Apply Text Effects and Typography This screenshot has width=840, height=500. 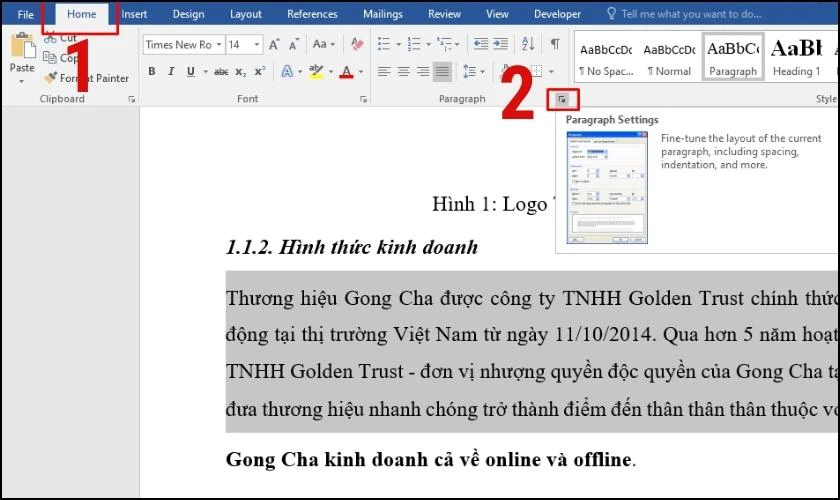click(x=287, y=71)
